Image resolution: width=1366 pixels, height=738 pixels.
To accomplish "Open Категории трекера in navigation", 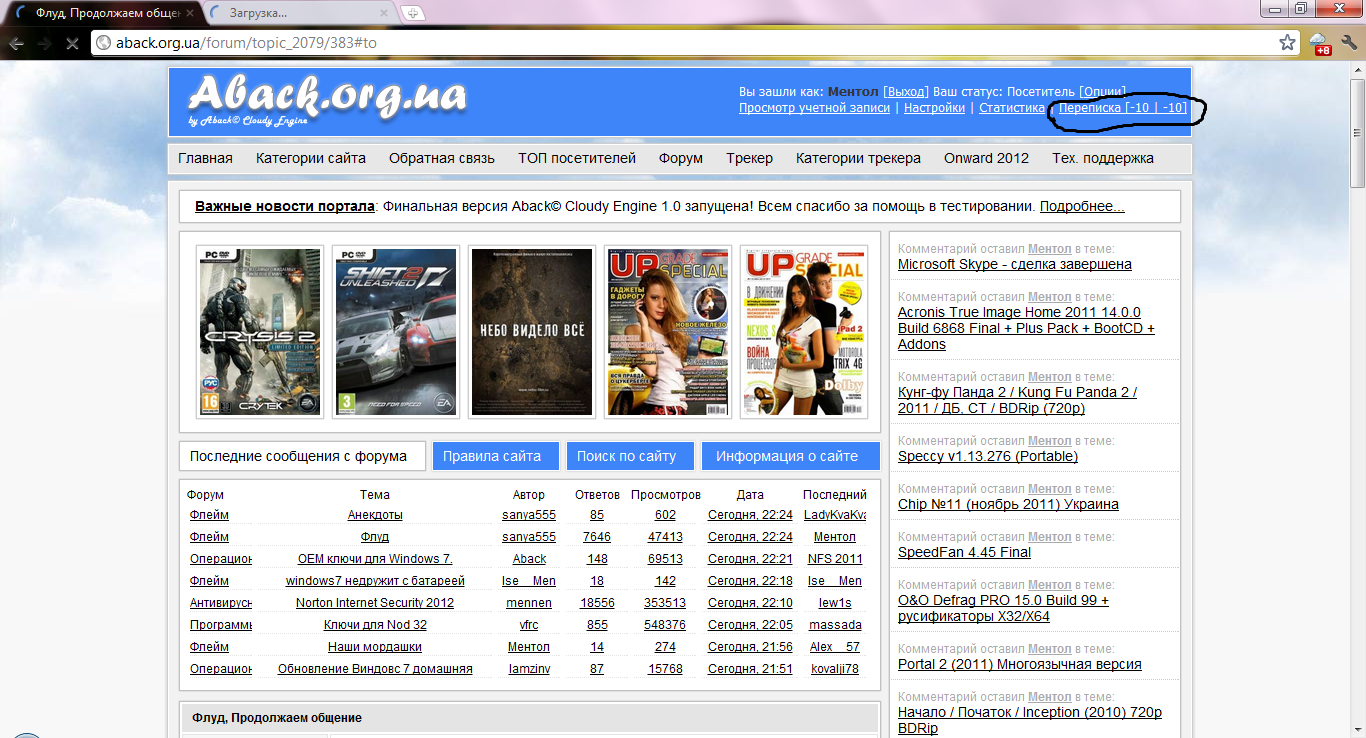I will 858,158.
